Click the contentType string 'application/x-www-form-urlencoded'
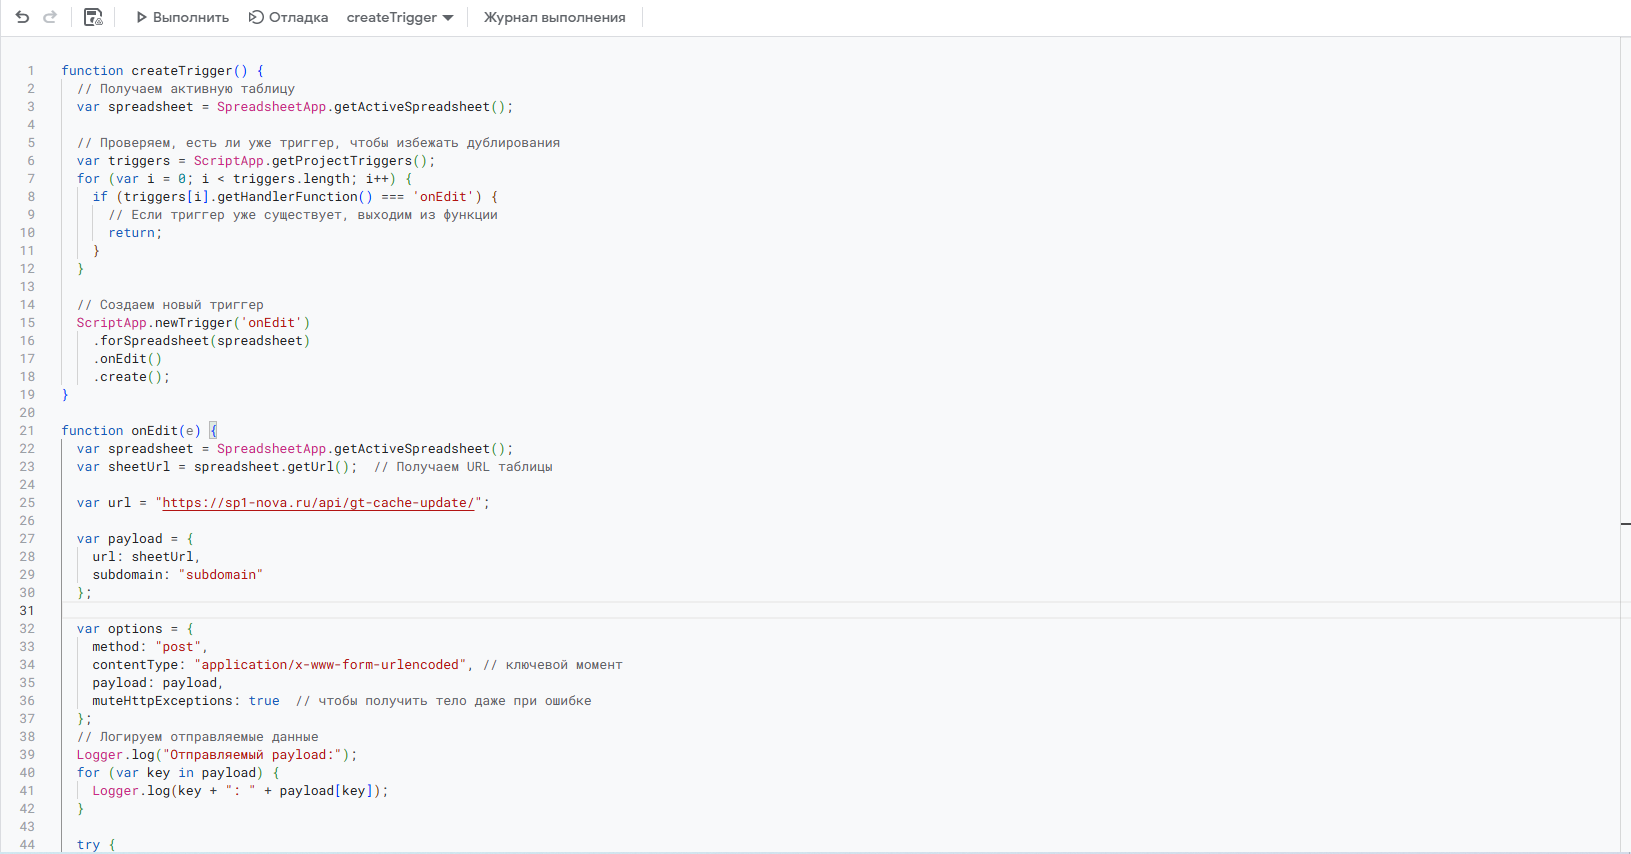Screen dimensions: 1631x854 [x=330, y=665]
